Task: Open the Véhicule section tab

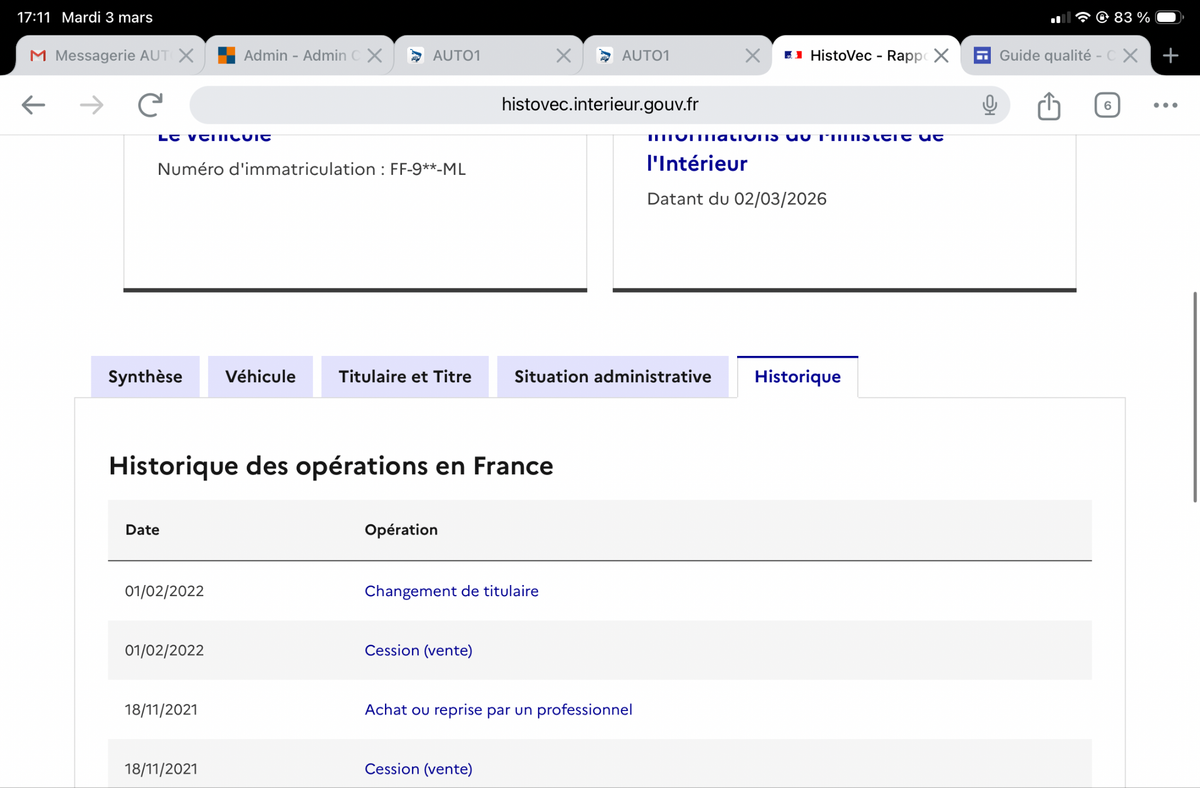Action: click(x=260, y=377)
